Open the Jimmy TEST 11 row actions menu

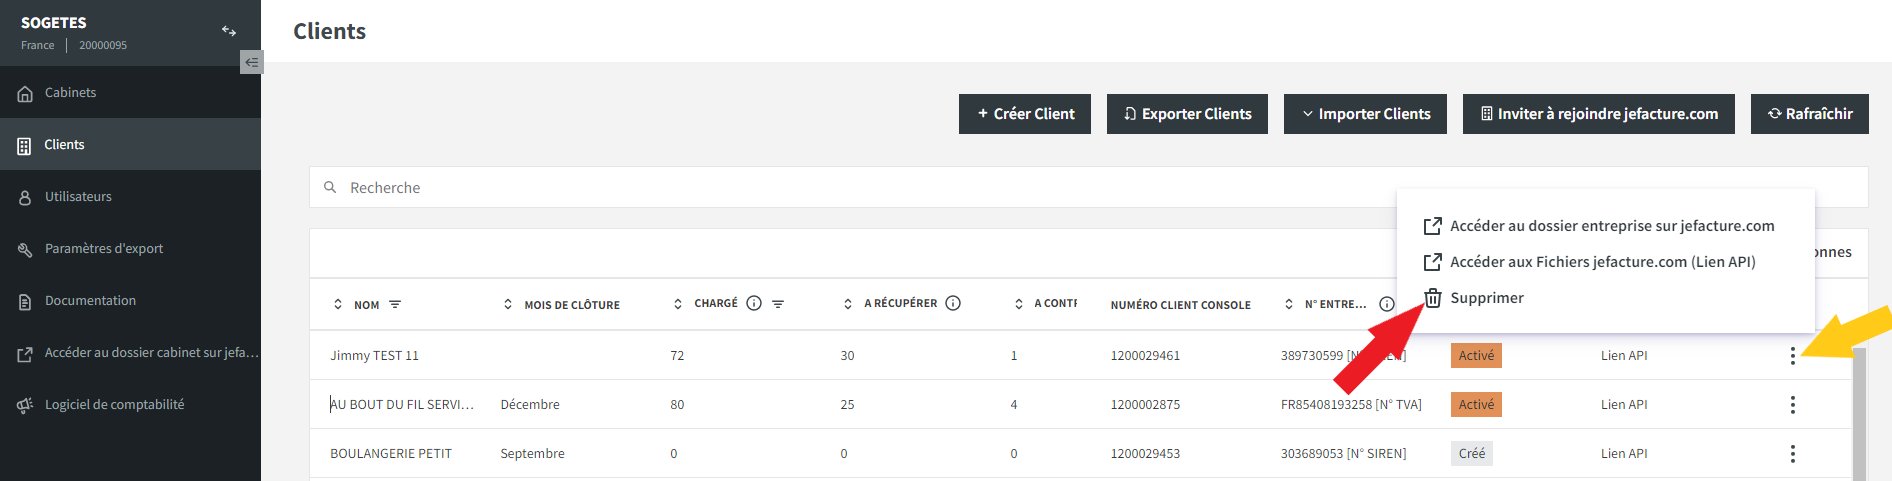pos(1793,355)
